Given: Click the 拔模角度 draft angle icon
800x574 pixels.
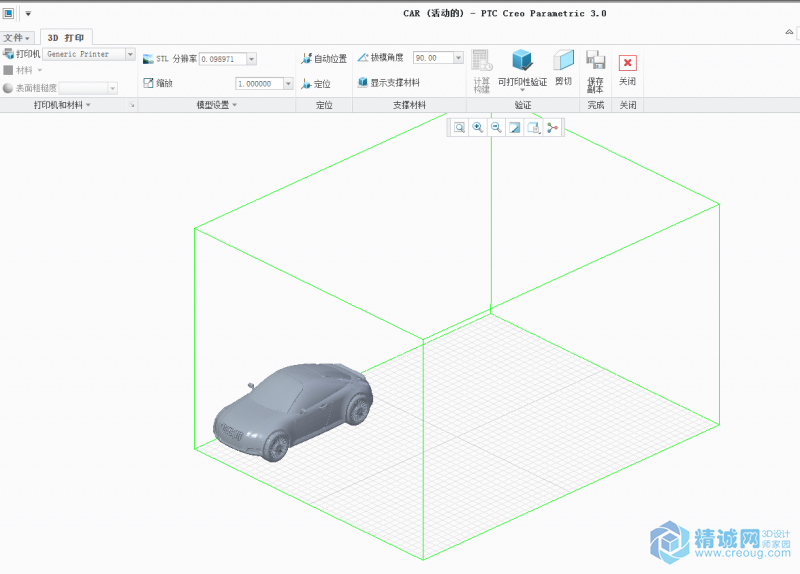Looking at the screenshot, I should coord(363,58).
